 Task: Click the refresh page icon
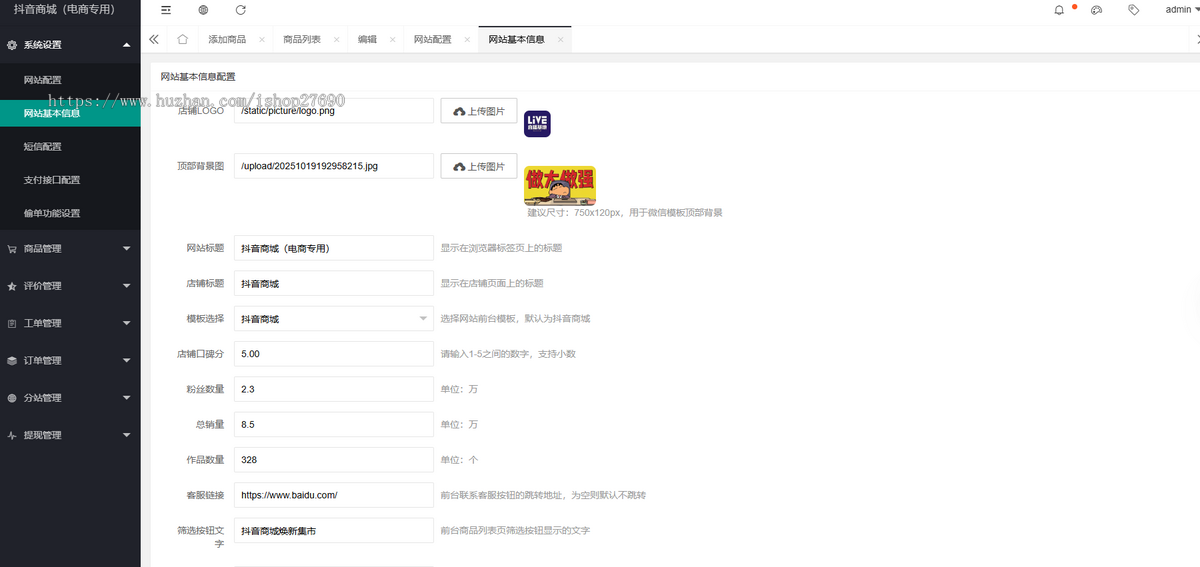click(x=240, y=10)
